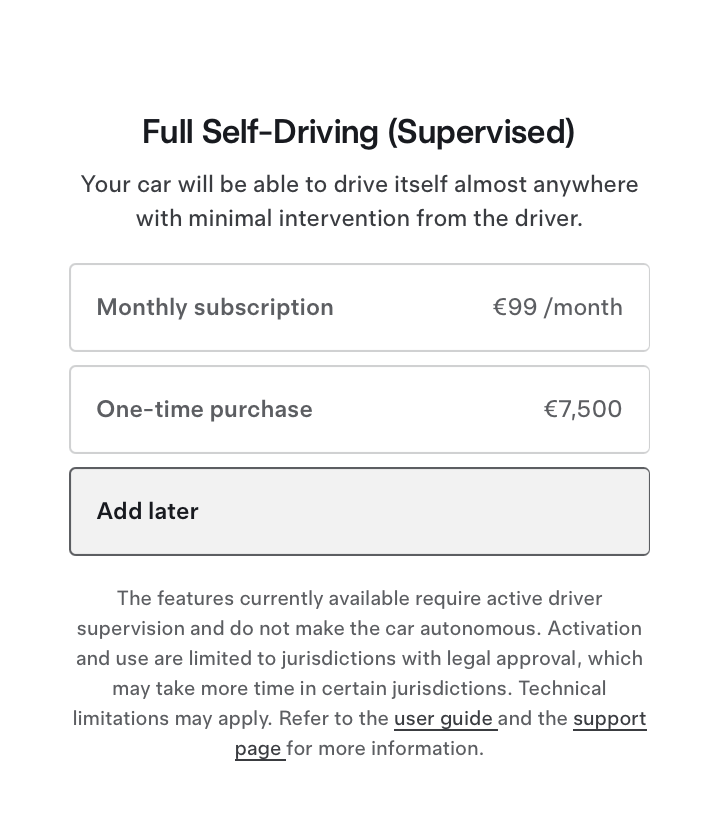Click "The features currently available" disclaimer line
The image size is (706, 818).
(x=359, y=599)
